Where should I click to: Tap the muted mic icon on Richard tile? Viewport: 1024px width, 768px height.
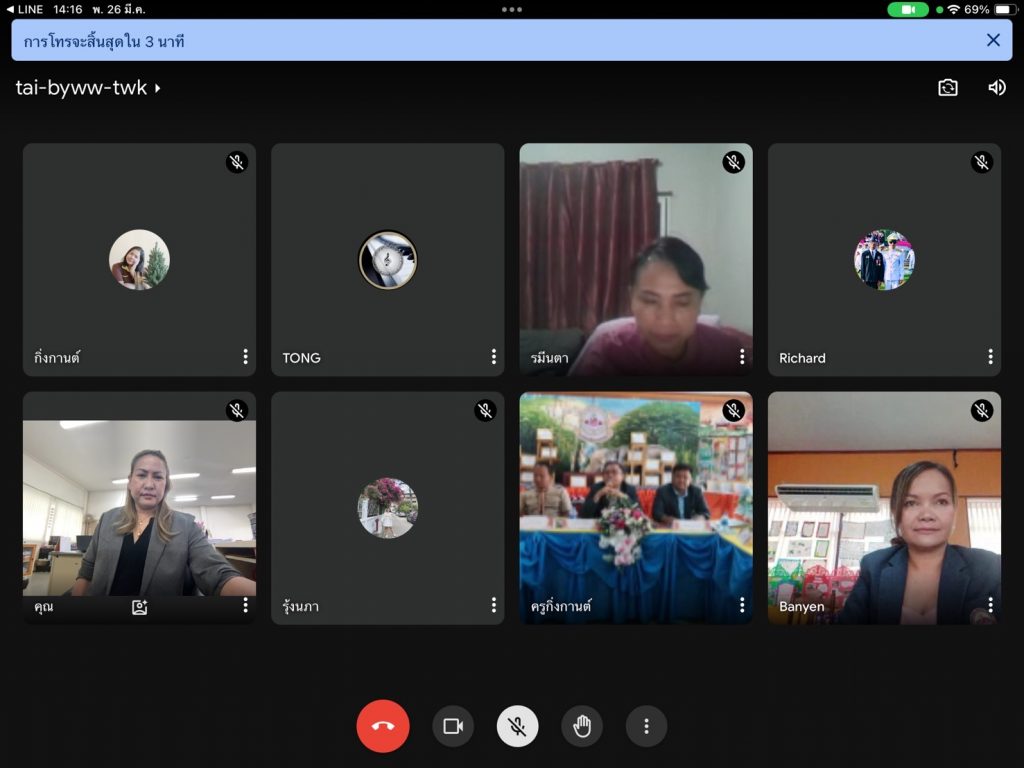pyautogui.click(x=982, y=162)
